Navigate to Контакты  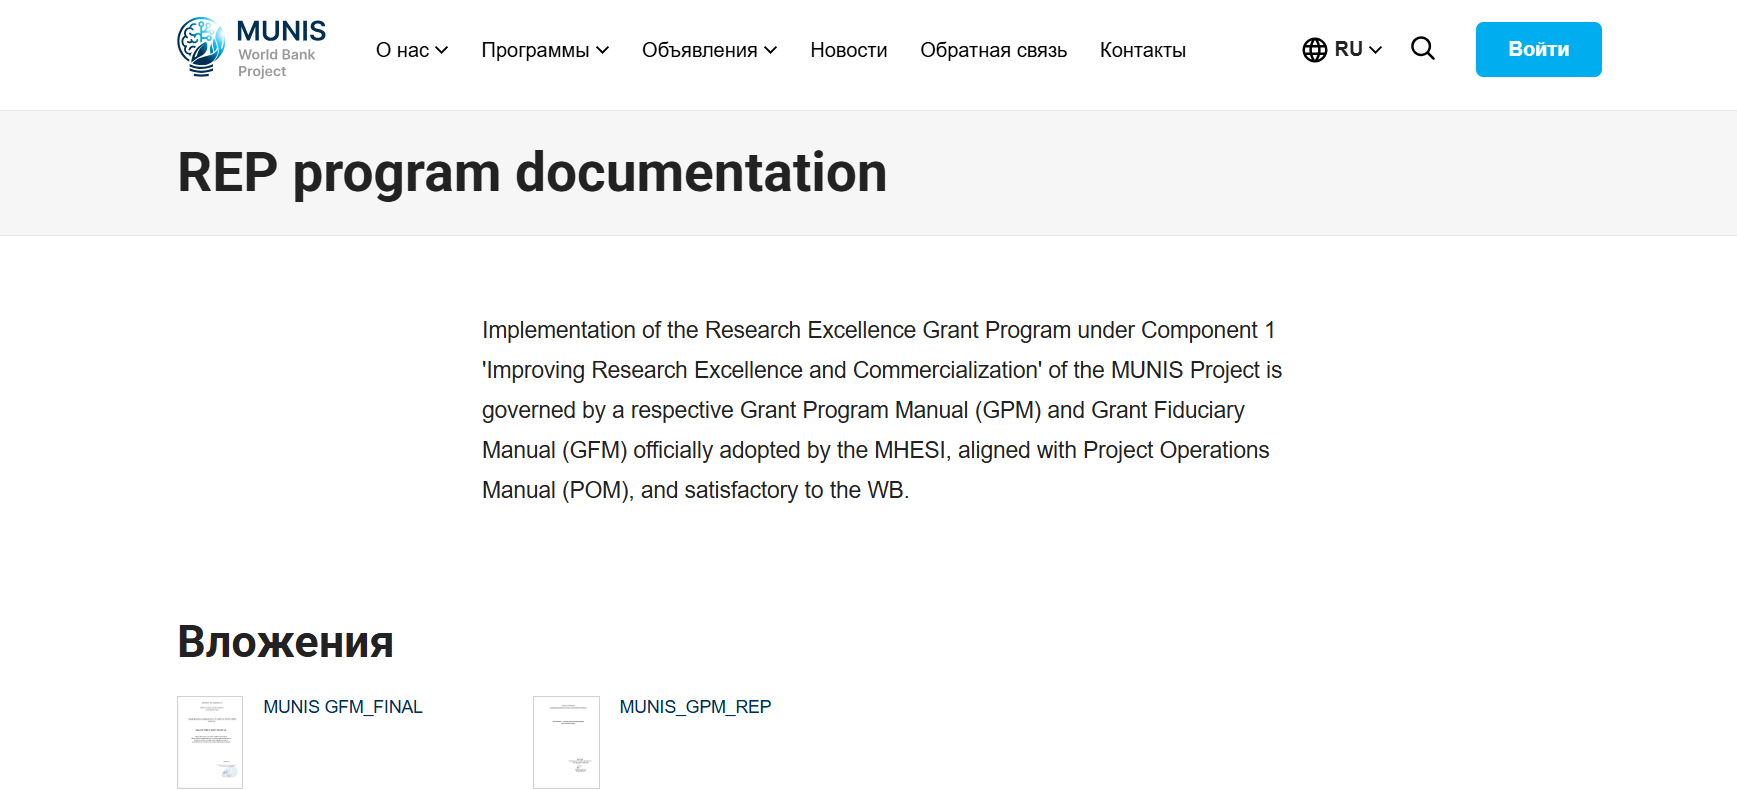click(x=1142, y=50)
